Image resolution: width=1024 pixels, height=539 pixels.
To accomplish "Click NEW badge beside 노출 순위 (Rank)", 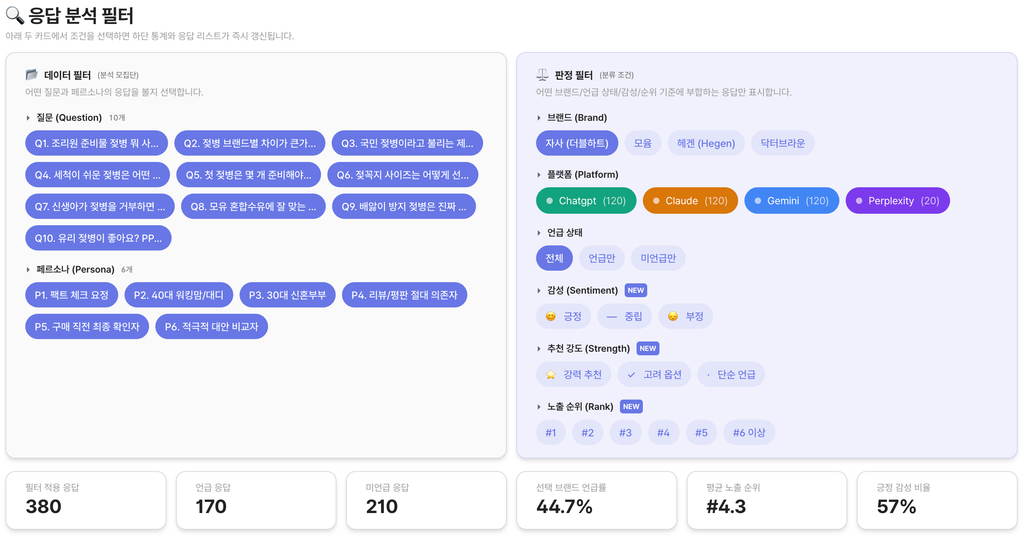I will pos(631,406).
